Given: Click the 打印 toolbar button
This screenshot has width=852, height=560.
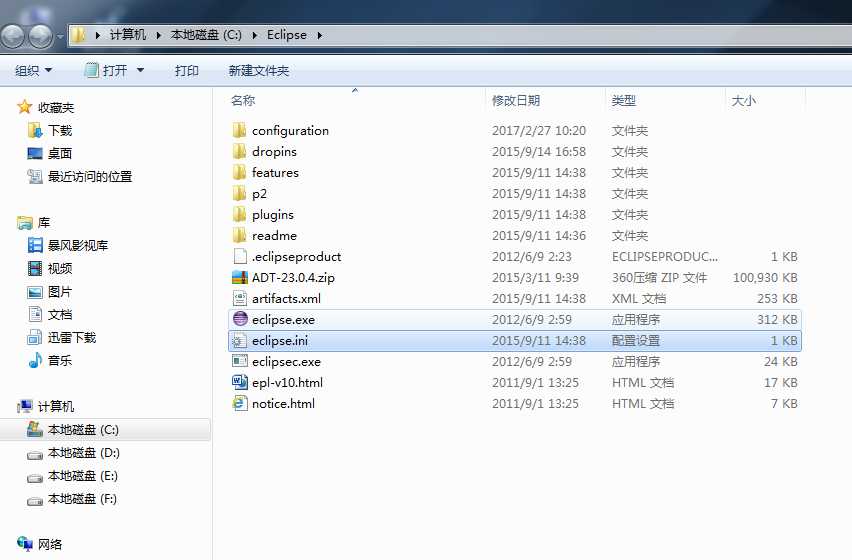Looking at the screenshot, I should point(187,71).
